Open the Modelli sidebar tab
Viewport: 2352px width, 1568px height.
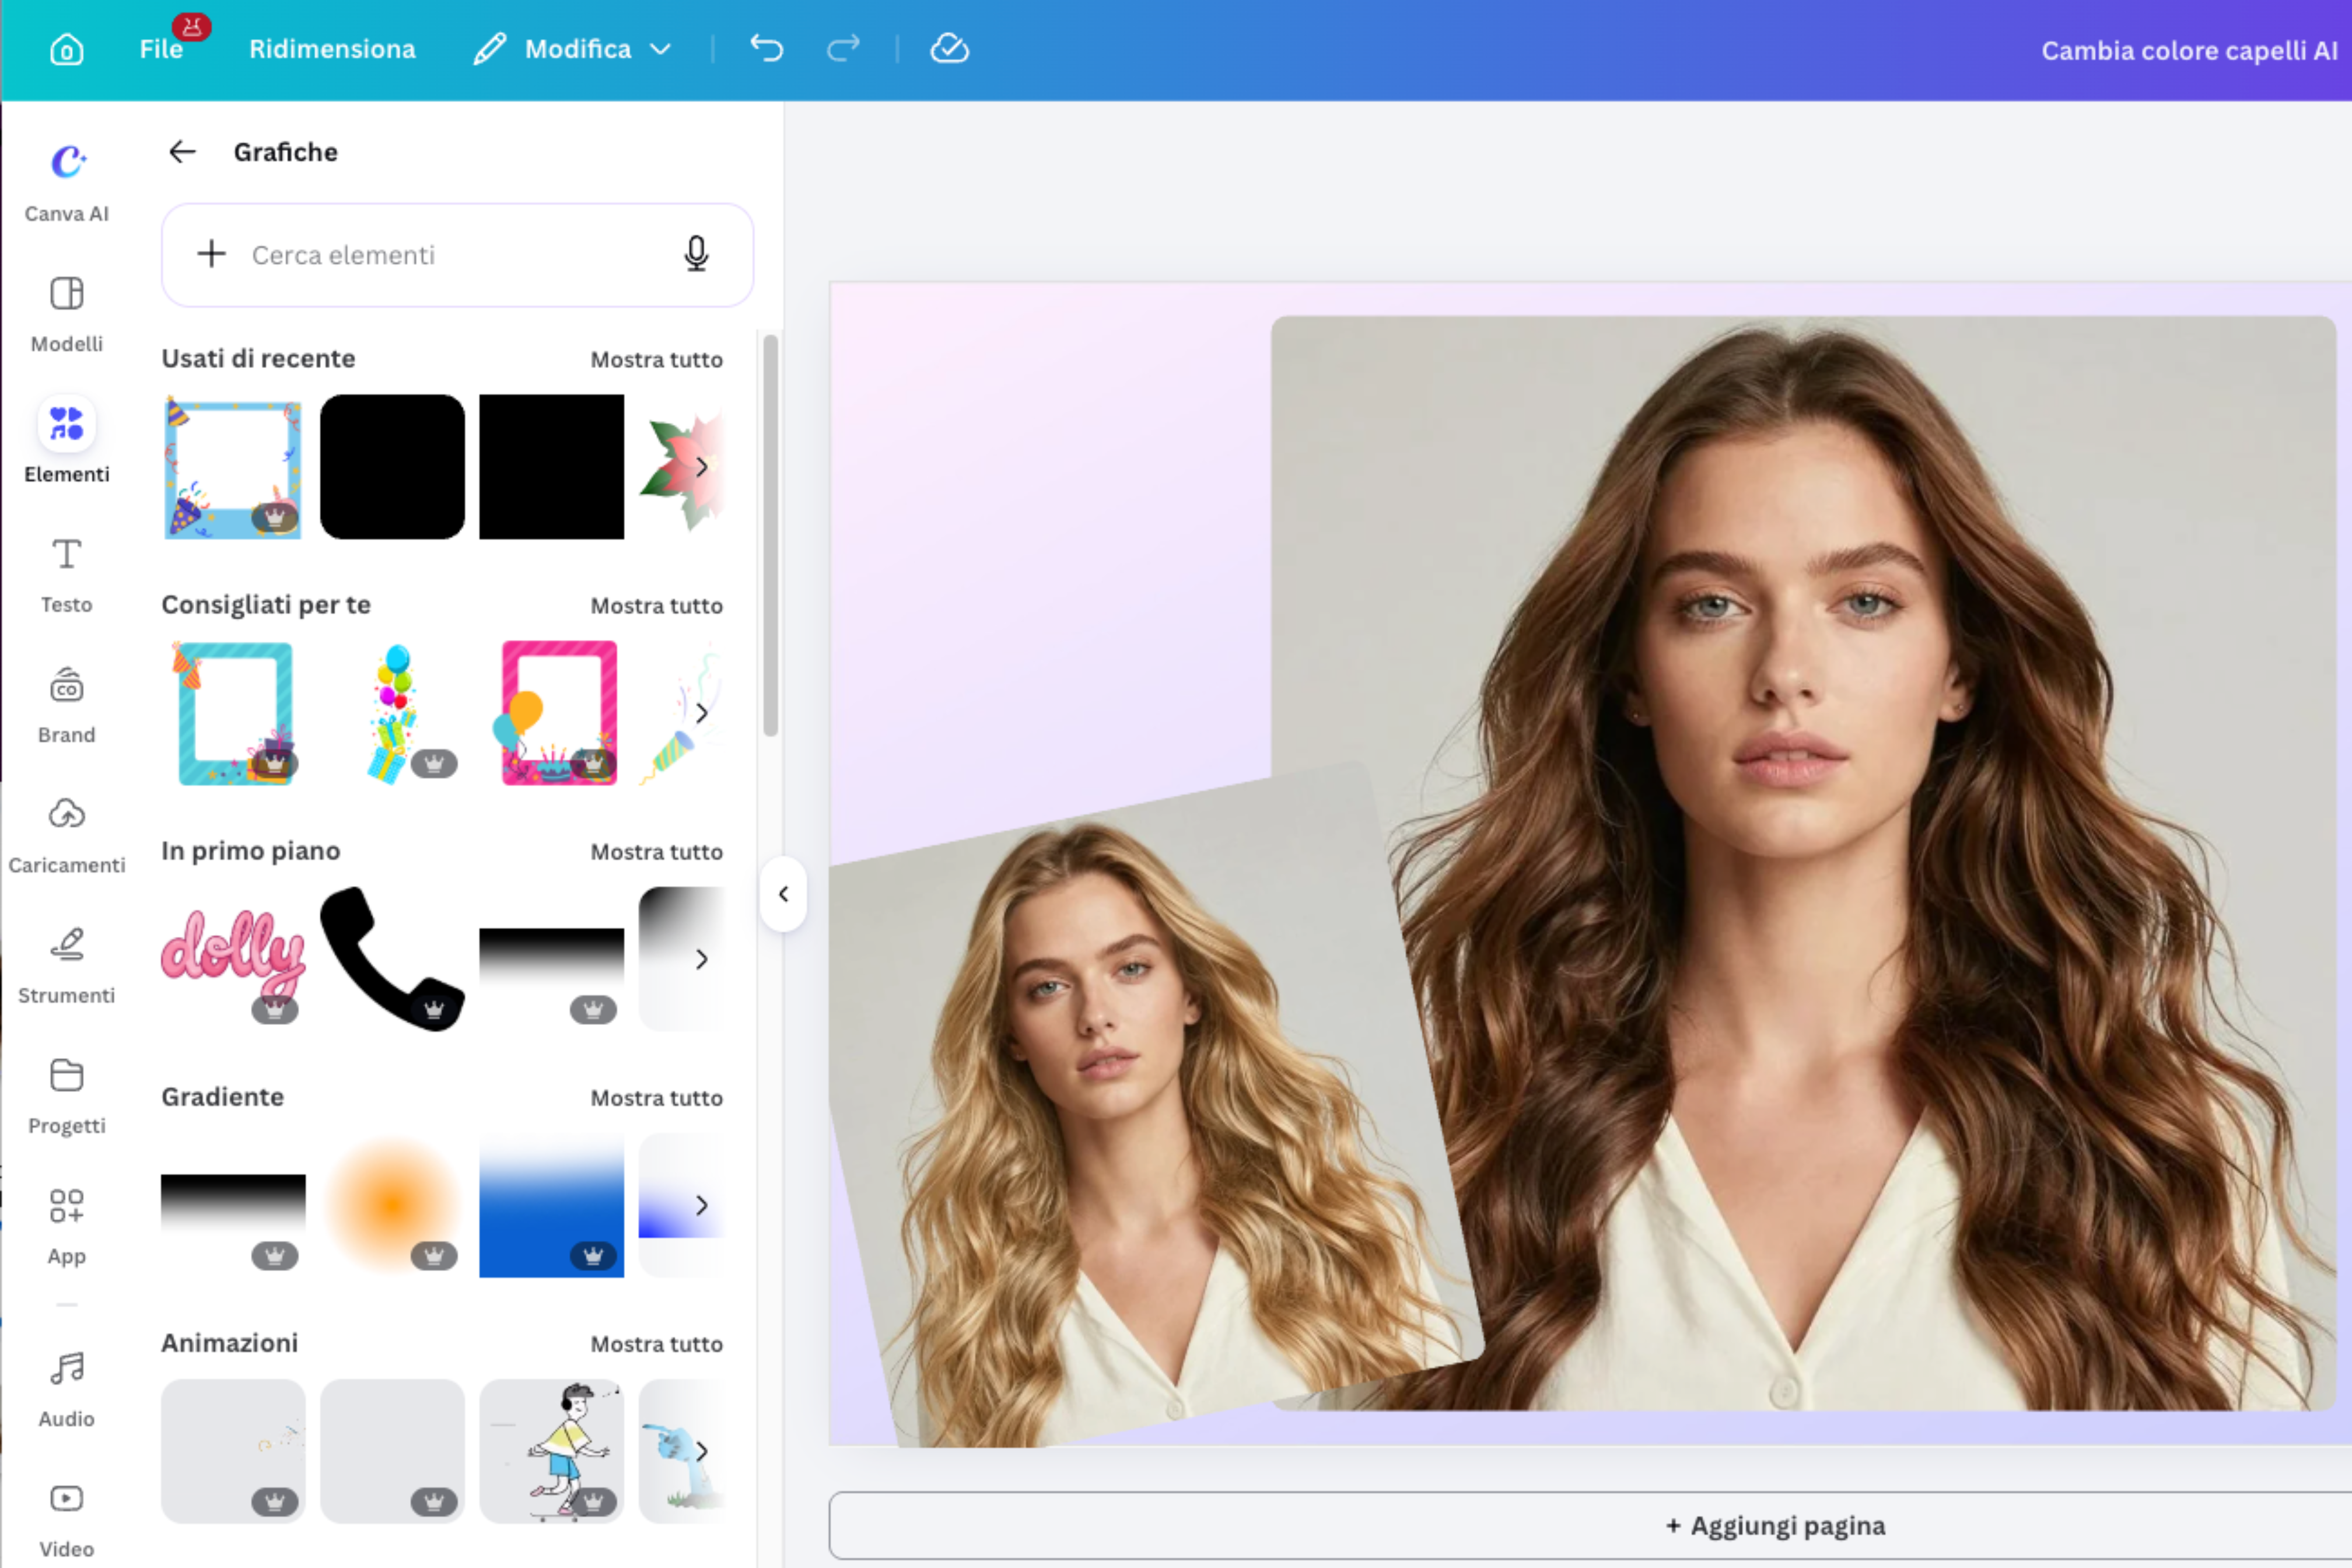(66, 314)
